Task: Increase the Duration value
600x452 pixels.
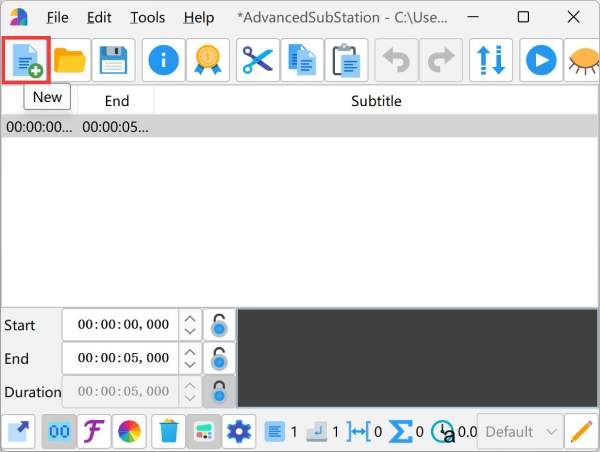Action: pos(190,386)
